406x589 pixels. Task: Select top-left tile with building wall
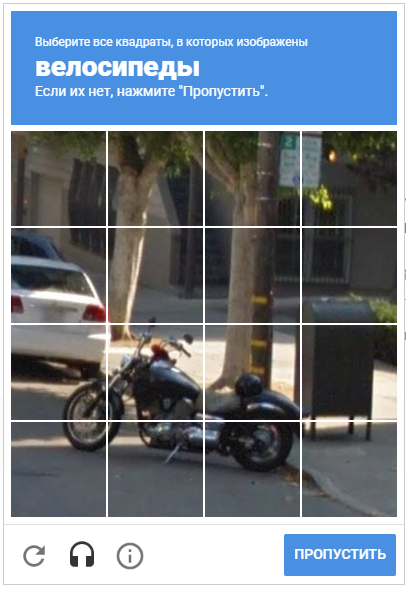coord(58,178)
